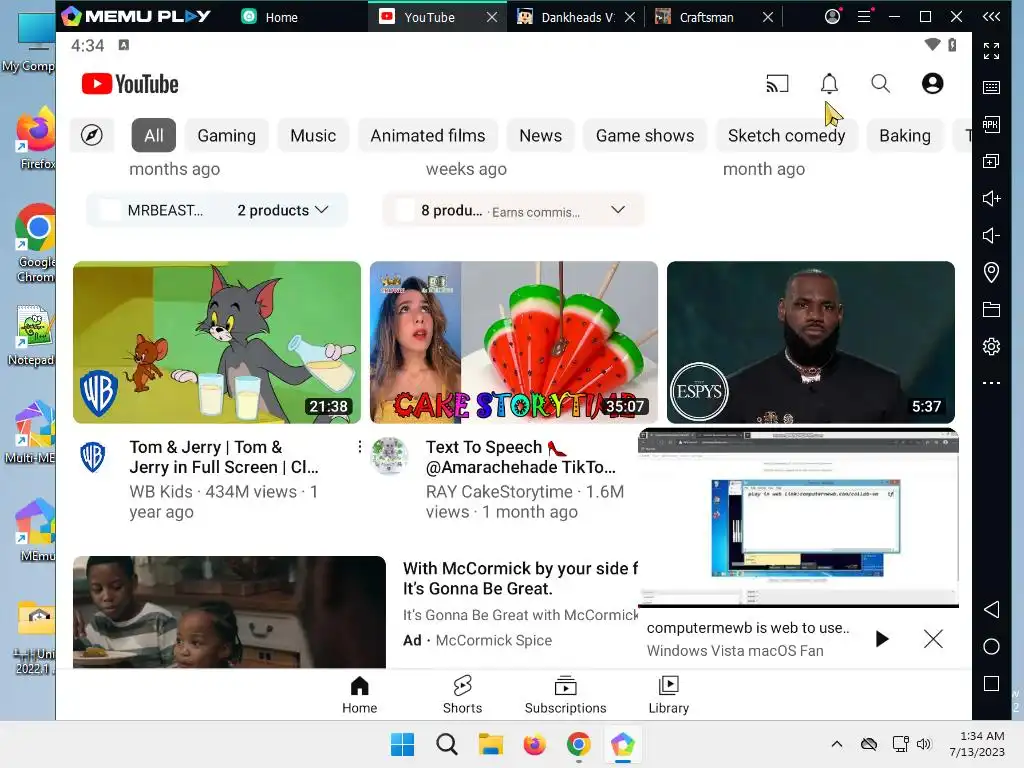Image resolution: width=1024 pixels, height=768 pixels.
Task: Open MEmu GPS location pin icon
Action: 991,272
